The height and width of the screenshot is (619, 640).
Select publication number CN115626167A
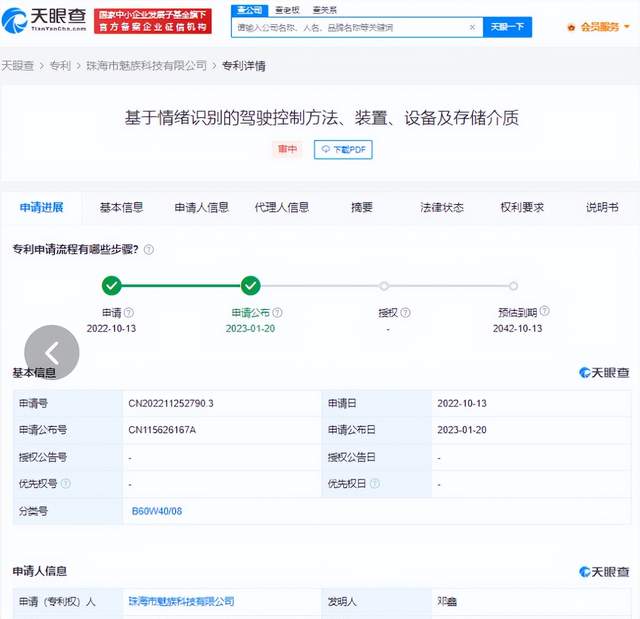click(x=162, y=430)
